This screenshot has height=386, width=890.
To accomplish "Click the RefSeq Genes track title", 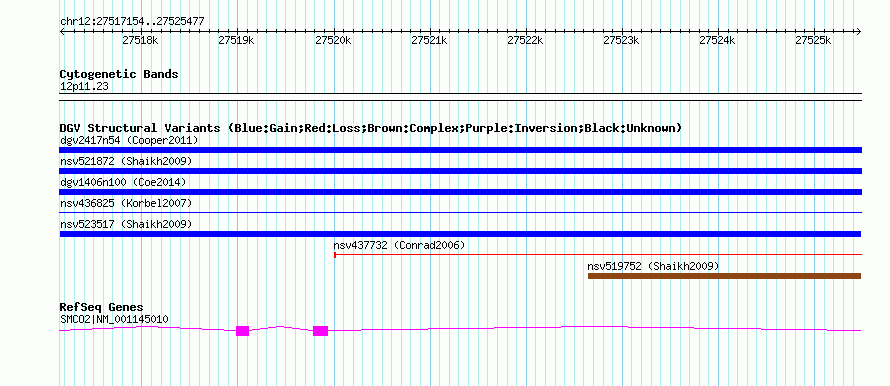I will [101, 308].
